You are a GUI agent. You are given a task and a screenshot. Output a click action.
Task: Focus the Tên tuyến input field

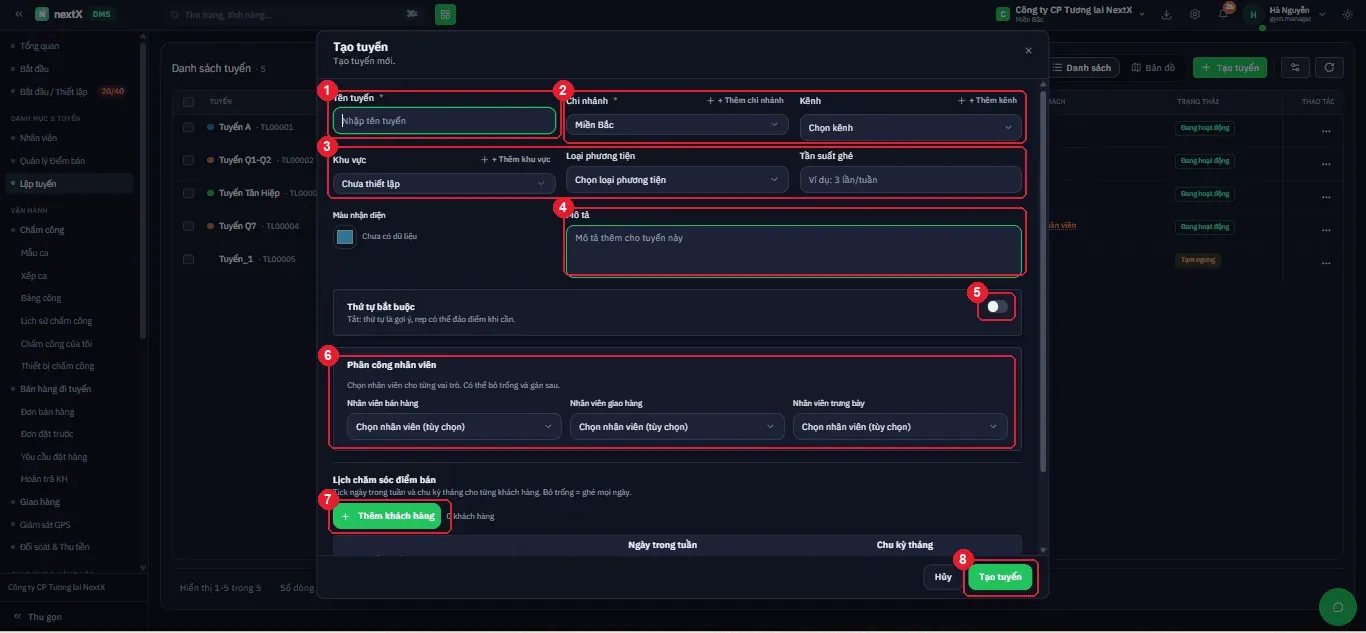click(x=444, y=120)
